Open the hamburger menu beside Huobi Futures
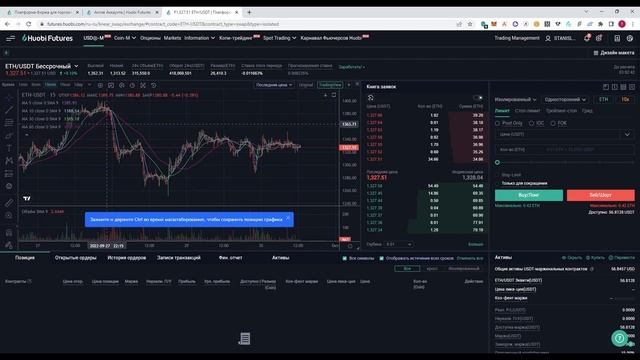The image size is (640, 360). pos(10,38)
